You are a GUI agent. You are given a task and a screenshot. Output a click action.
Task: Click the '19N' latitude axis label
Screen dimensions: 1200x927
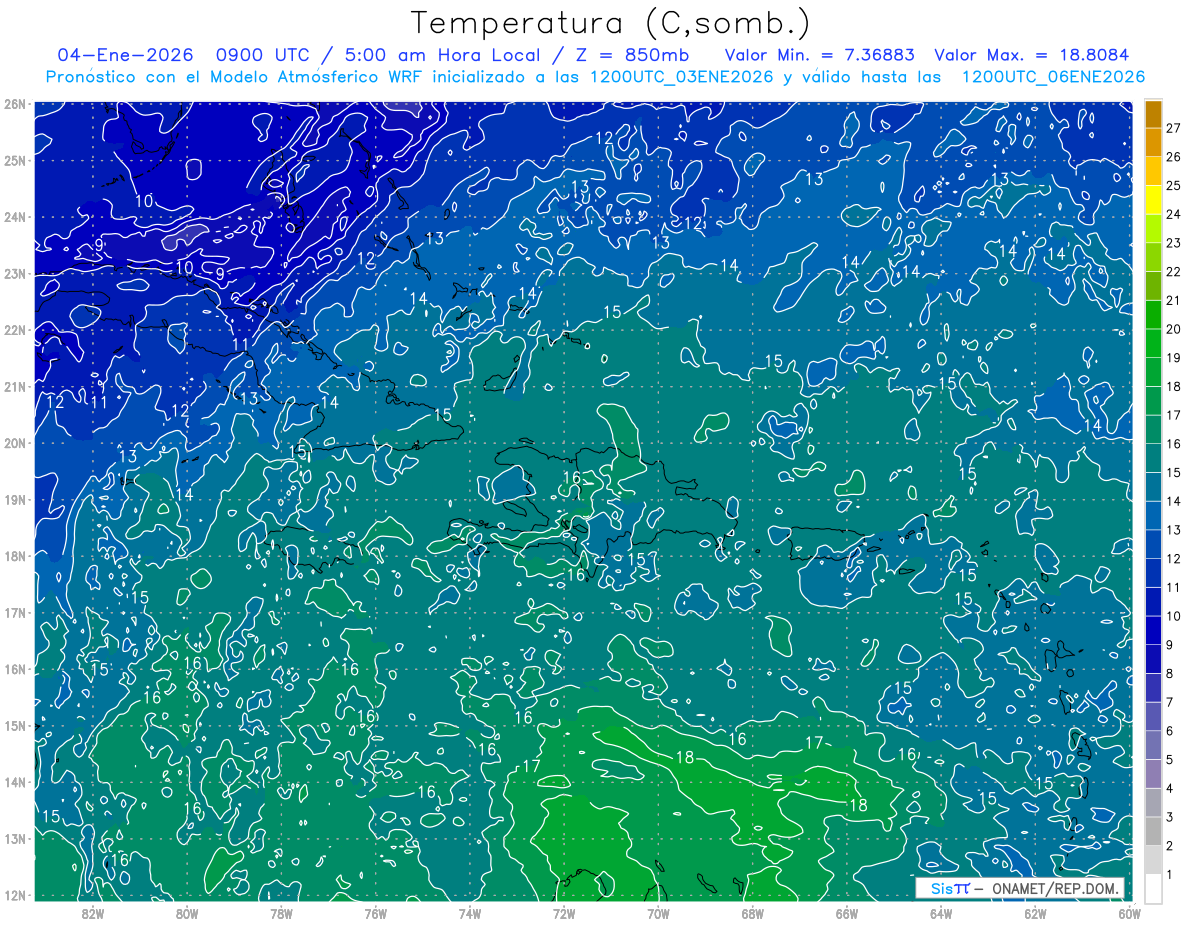click(14, 499)
